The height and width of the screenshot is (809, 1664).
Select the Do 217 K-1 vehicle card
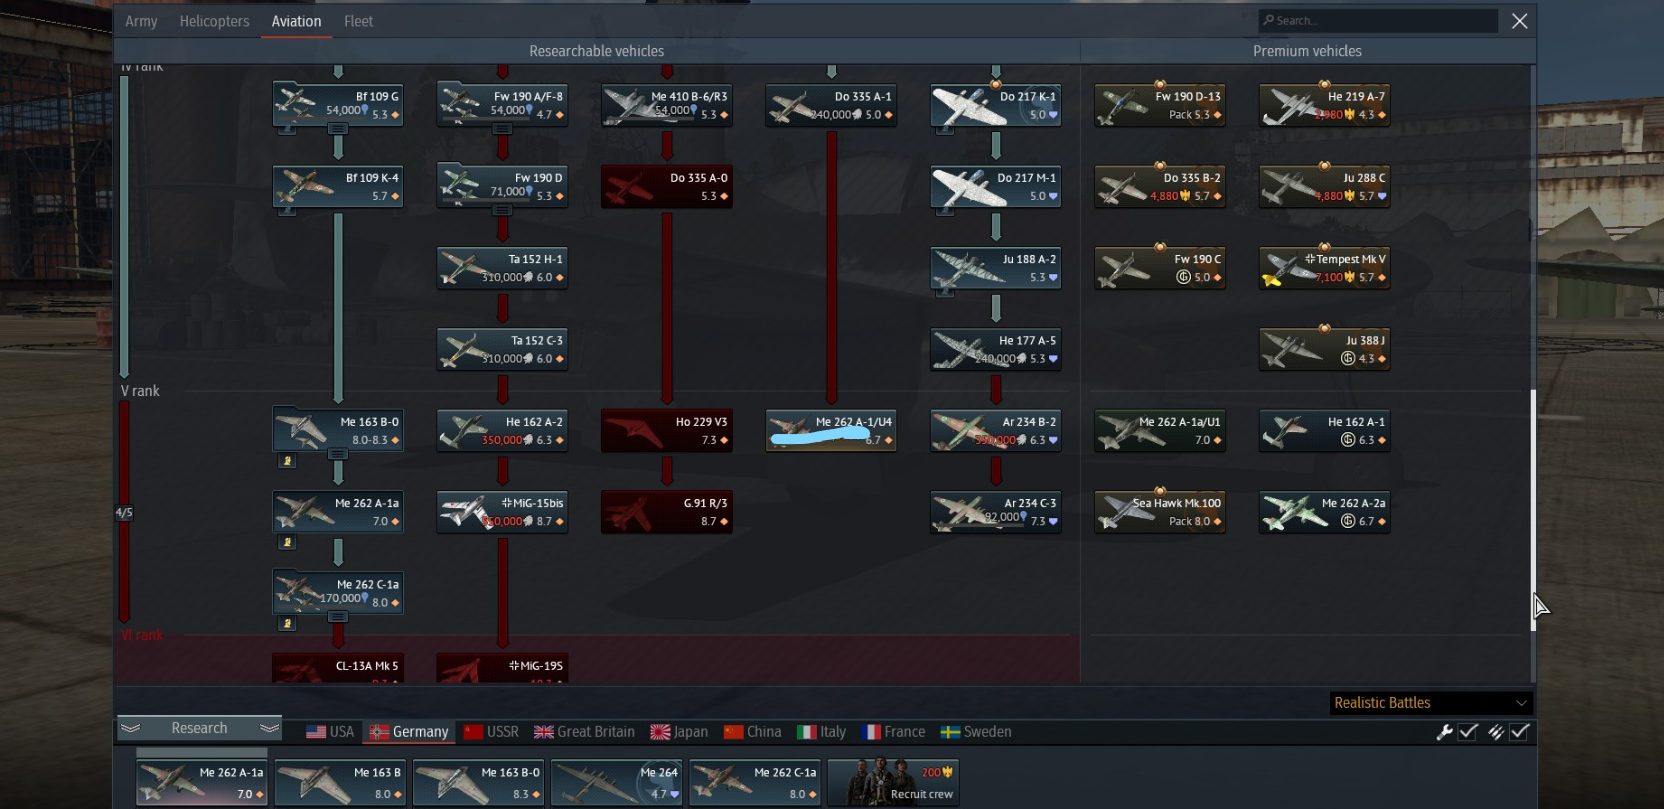tap(995, 105)
